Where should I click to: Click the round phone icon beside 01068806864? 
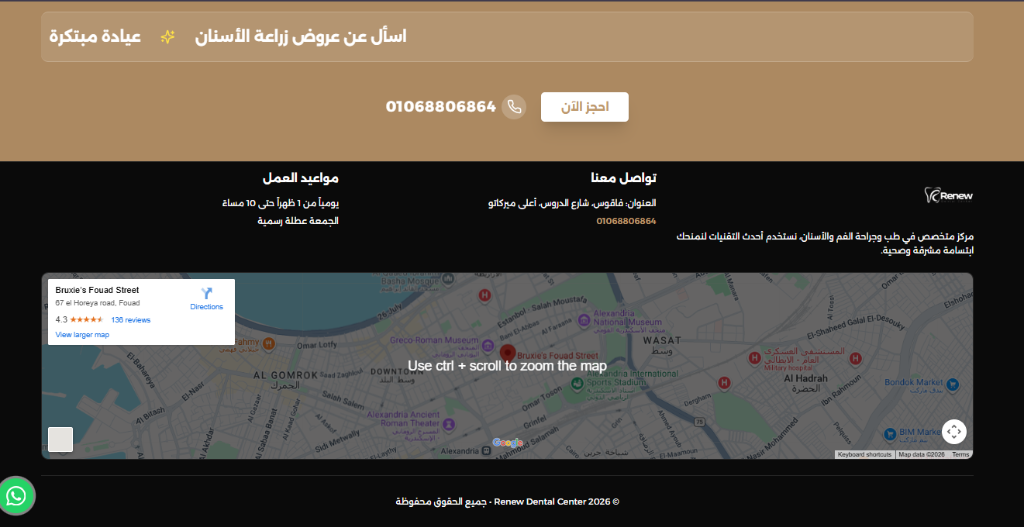[514, 106]
